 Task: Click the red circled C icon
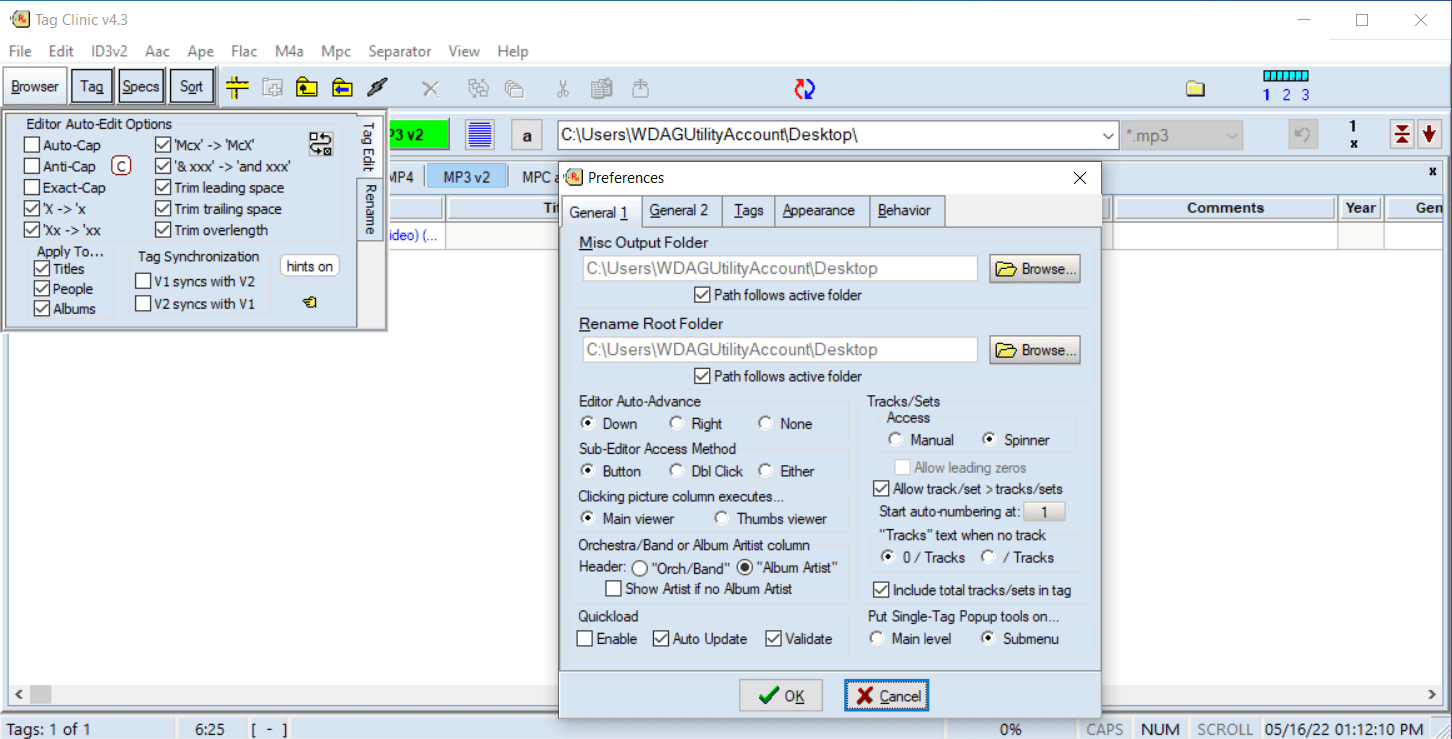coord(121,166)
